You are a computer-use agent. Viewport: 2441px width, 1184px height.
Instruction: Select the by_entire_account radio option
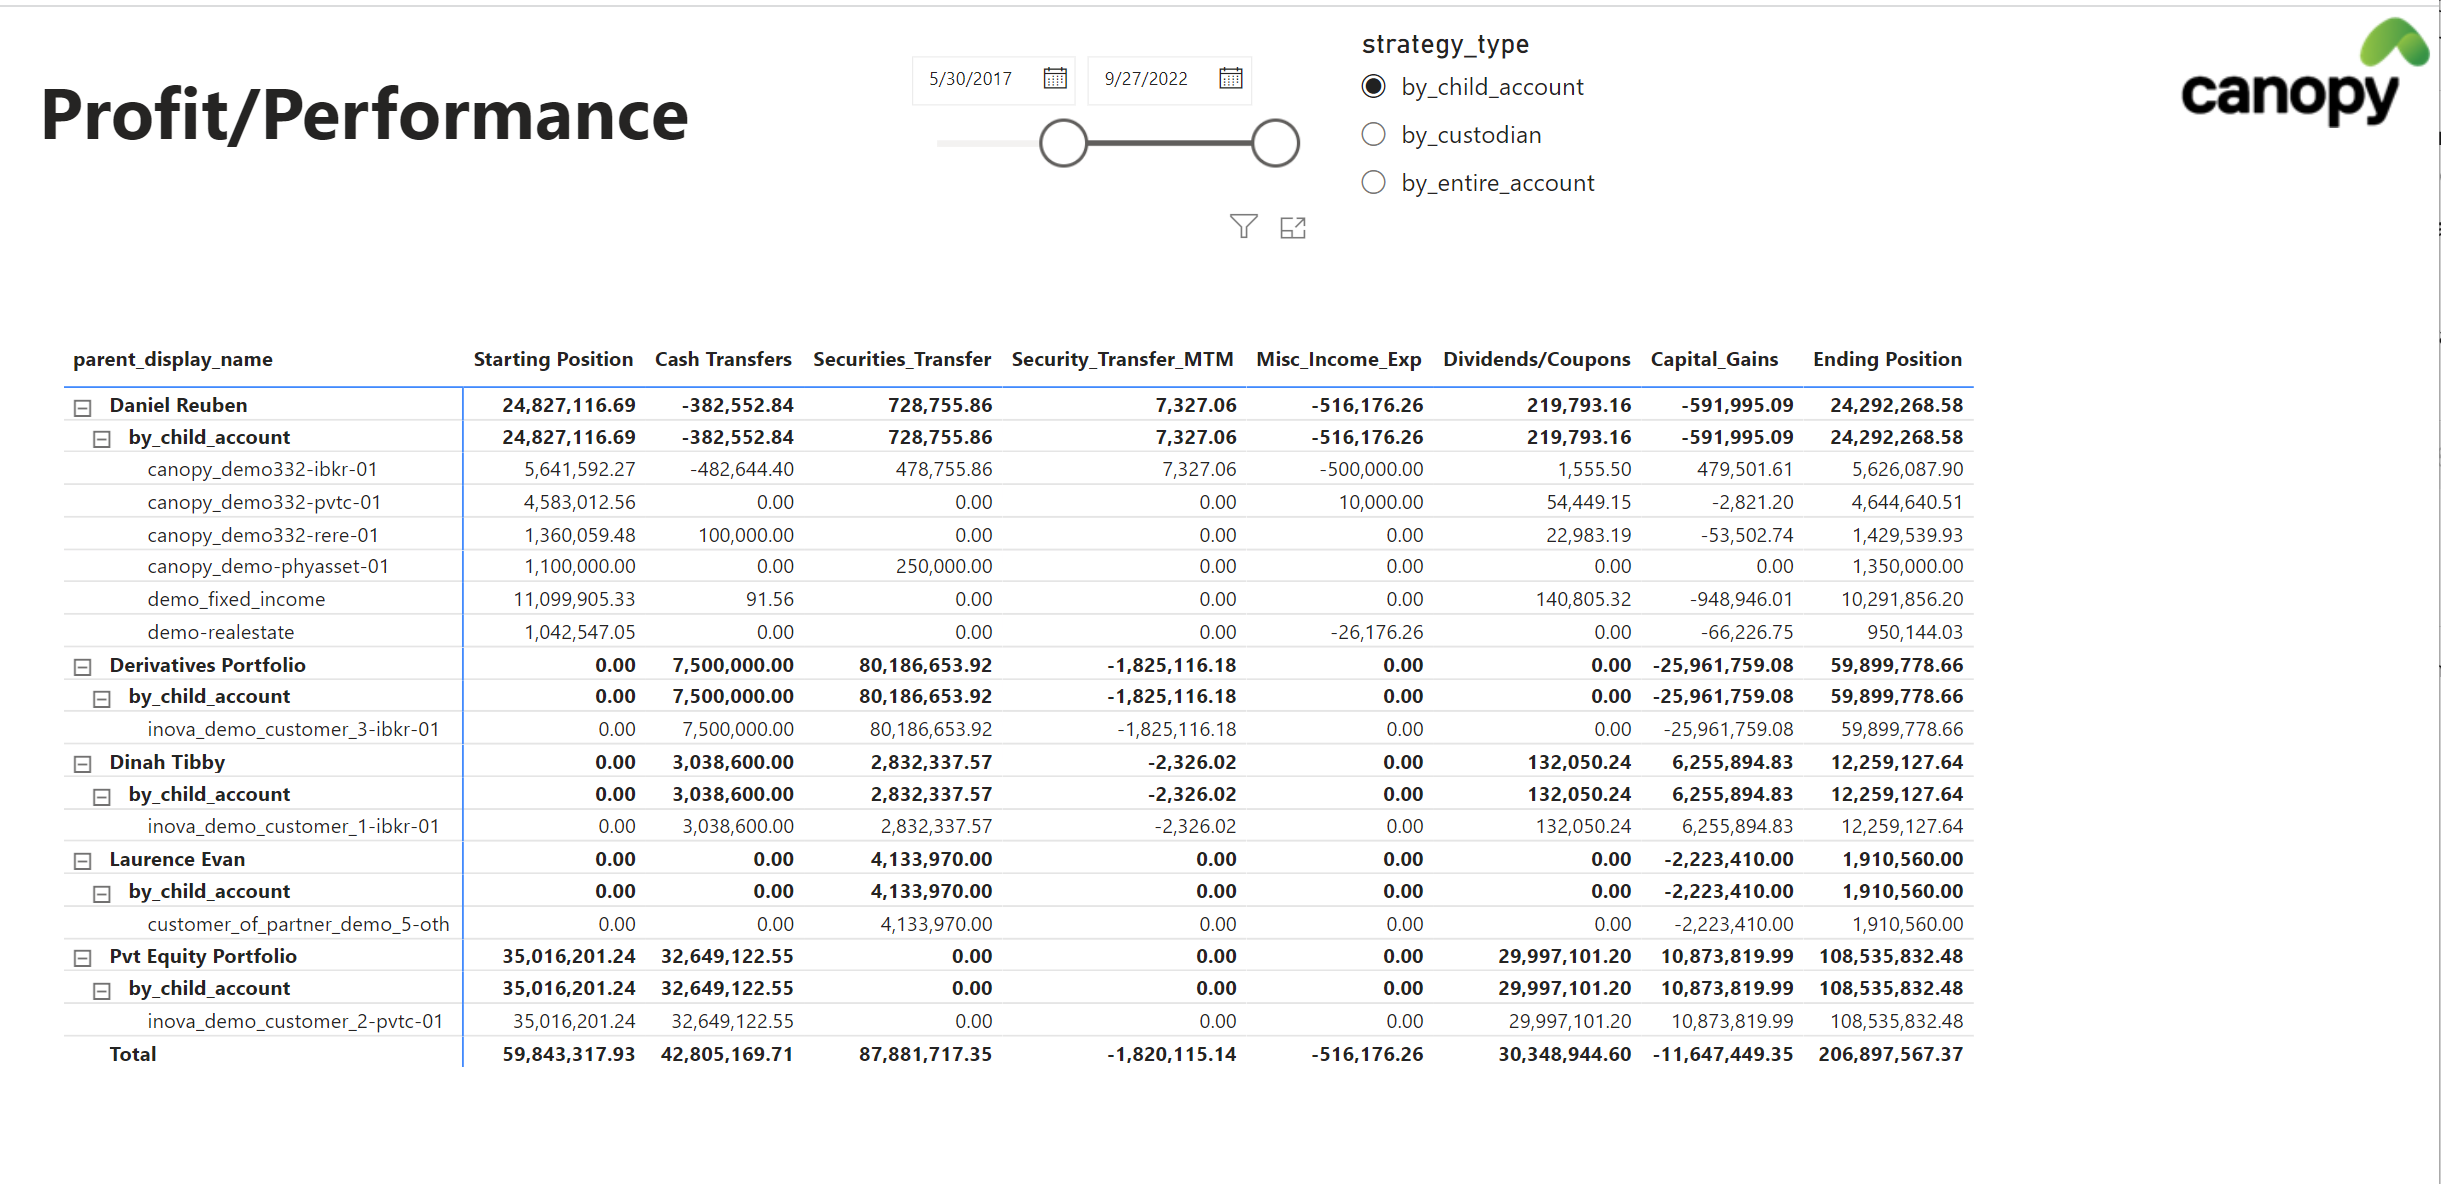coord(1374,183)
